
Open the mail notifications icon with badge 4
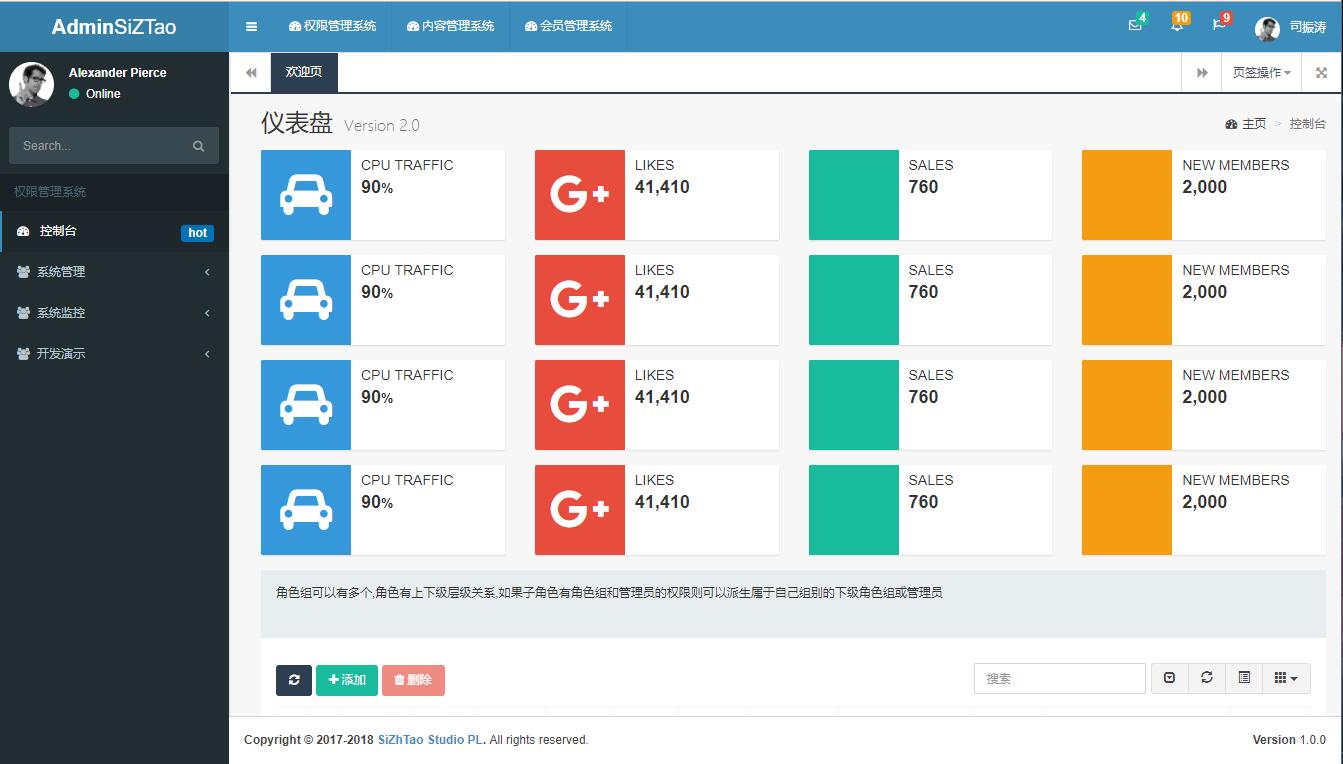coord(1136,25)
